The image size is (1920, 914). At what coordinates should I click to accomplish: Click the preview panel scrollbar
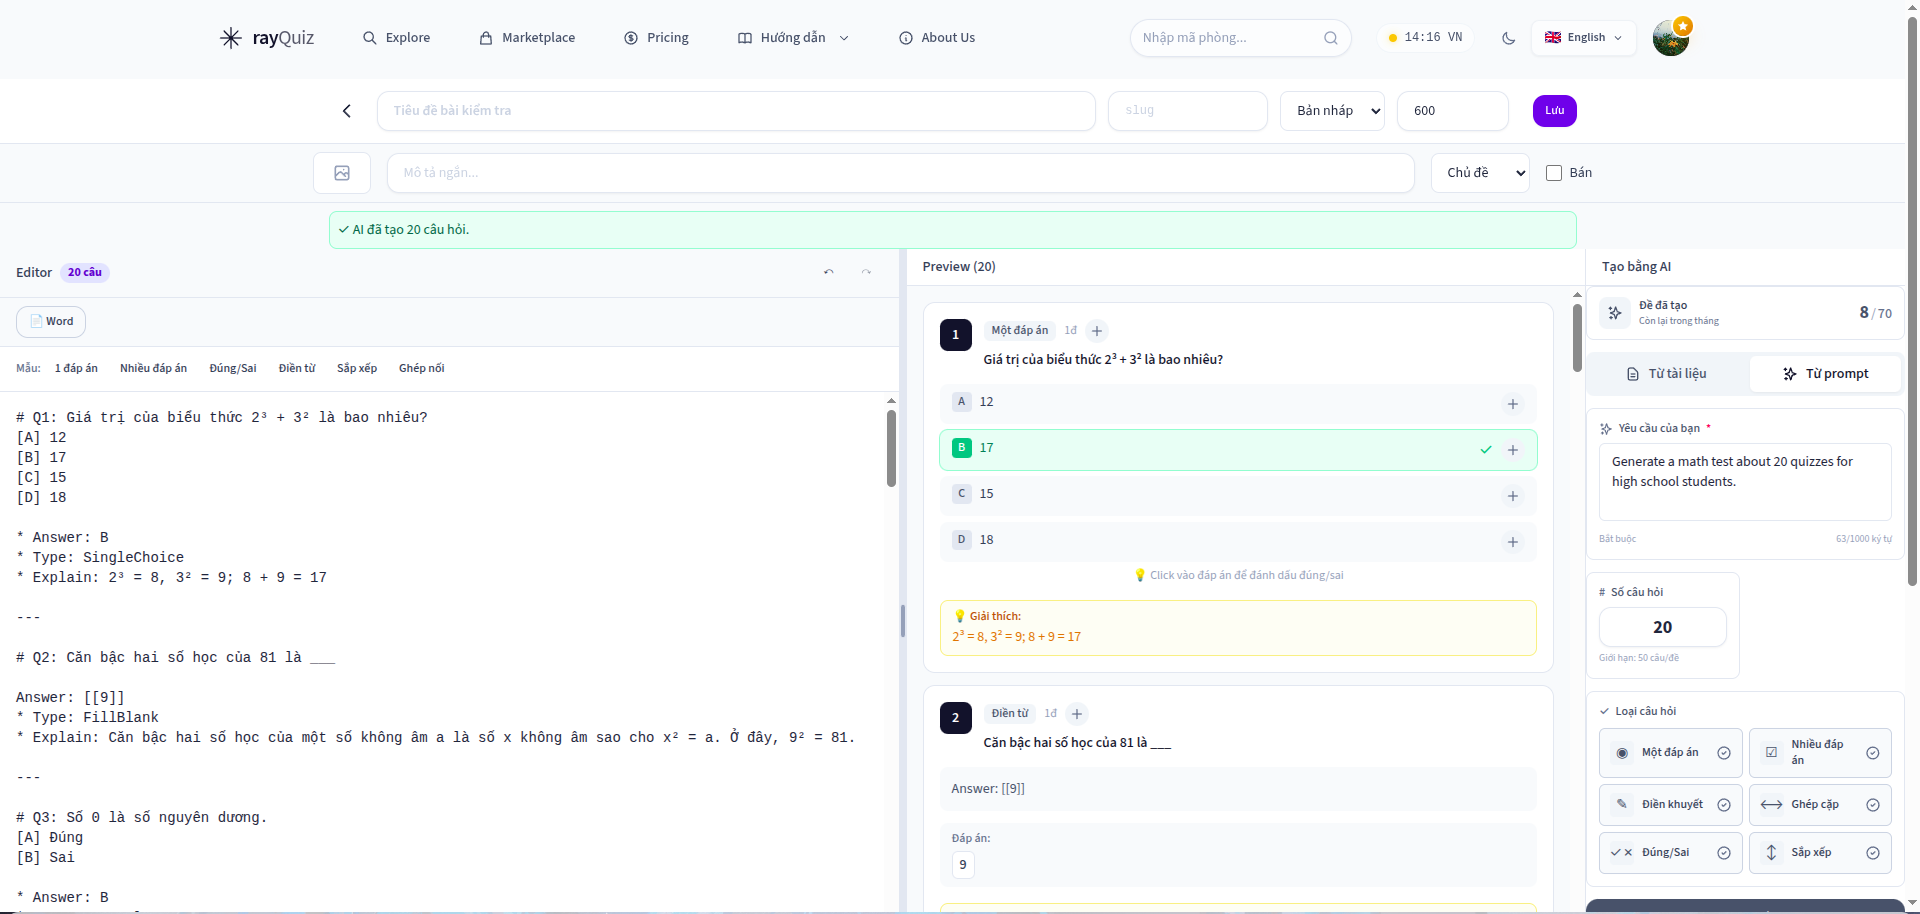pyautogui.click(x=1577, y=336)
